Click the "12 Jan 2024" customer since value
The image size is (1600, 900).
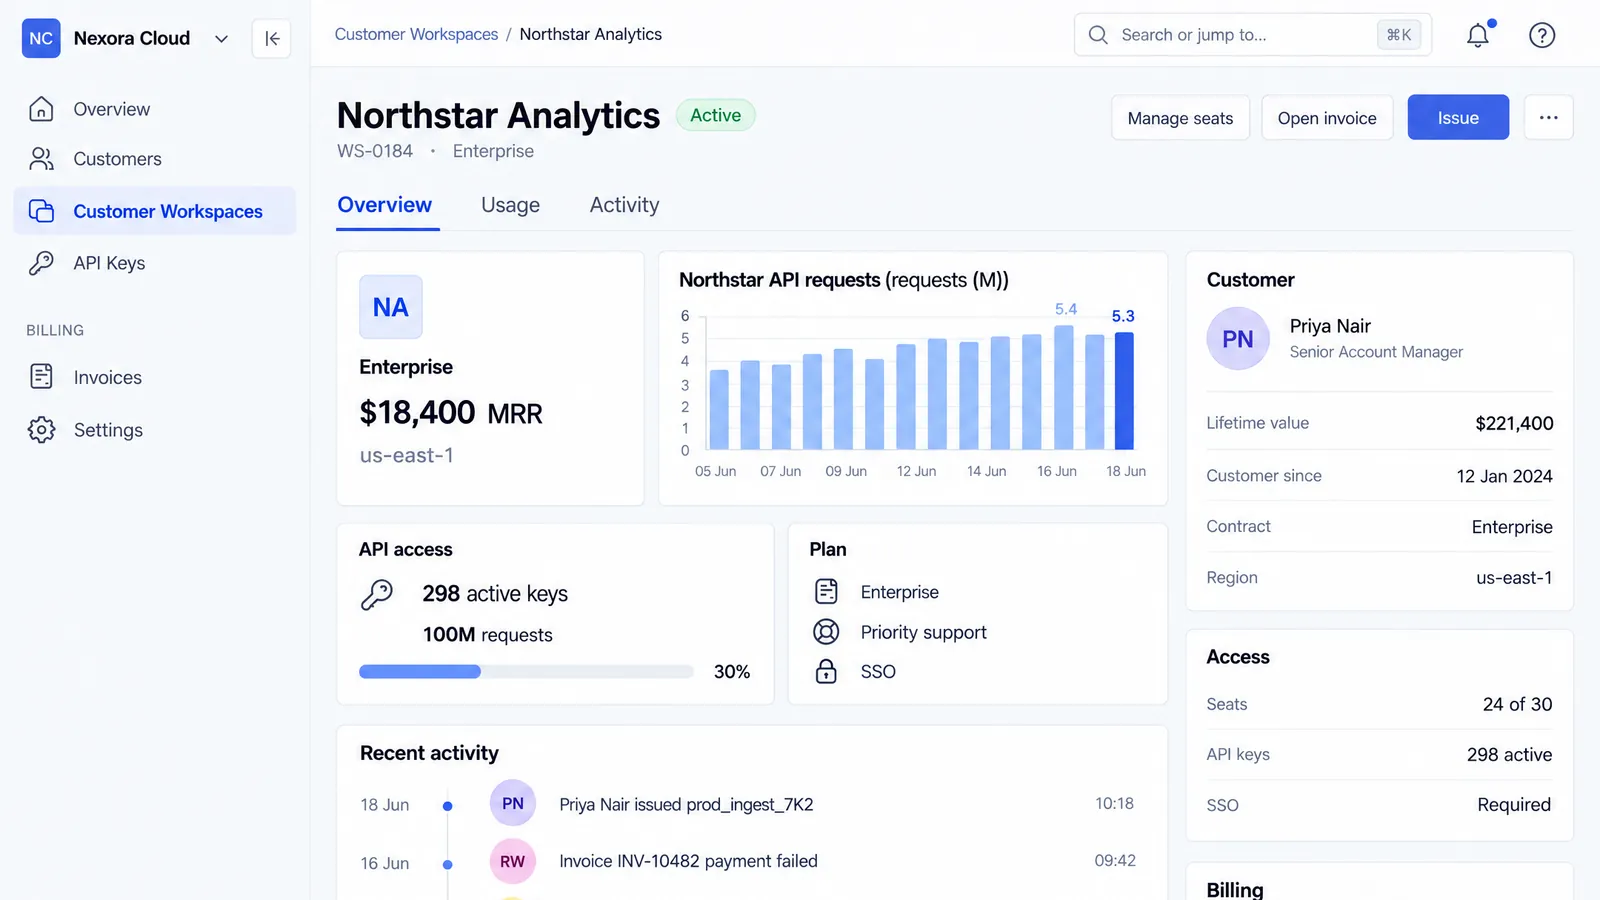[x=1504, y=477]
